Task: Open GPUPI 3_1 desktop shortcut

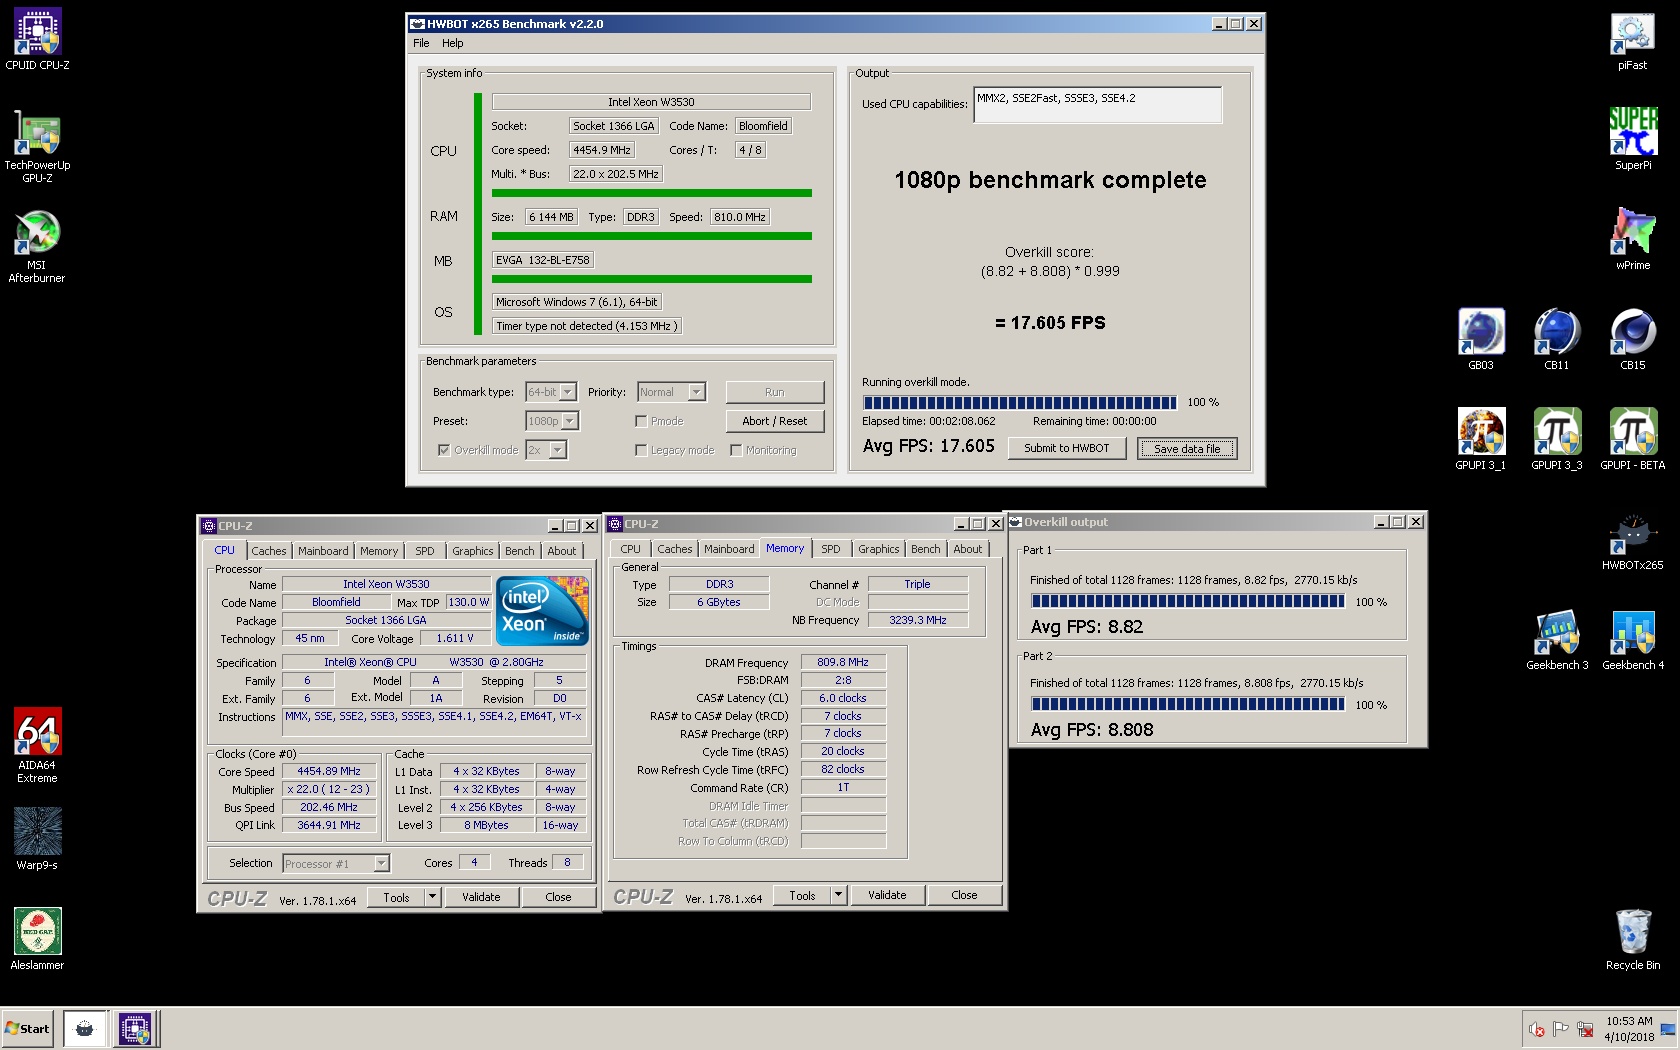Action: 1480,439
